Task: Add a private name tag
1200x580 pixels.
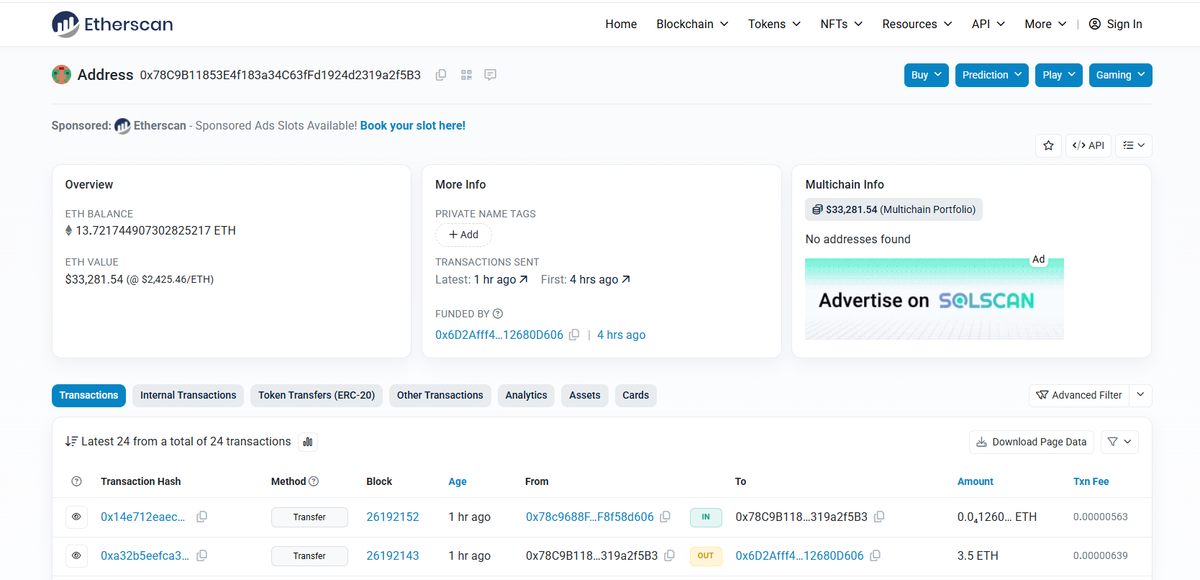Action: (463, 235)
